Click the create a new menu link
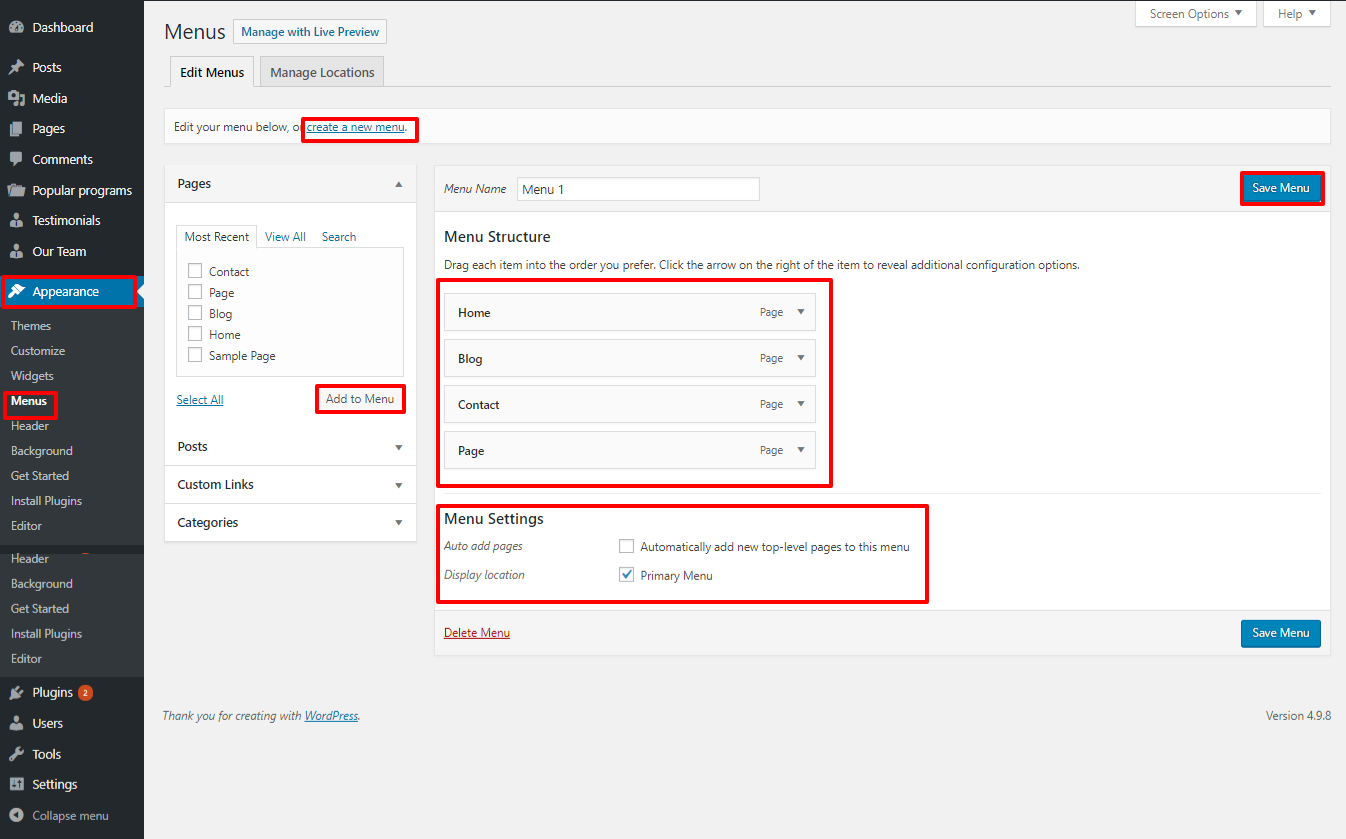The image size is (1346, 839). 356,128
